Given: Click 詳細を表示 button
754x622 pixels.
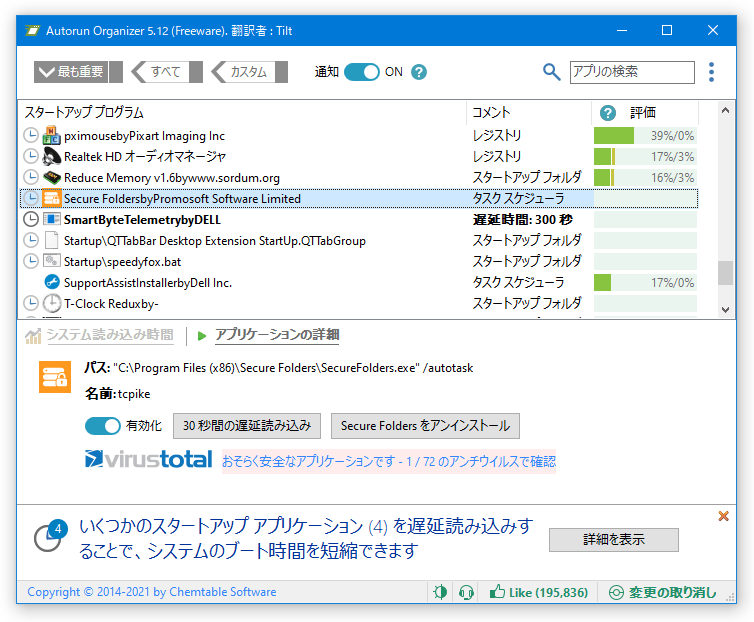Looking at the screenshot, I should click(614, 540).
